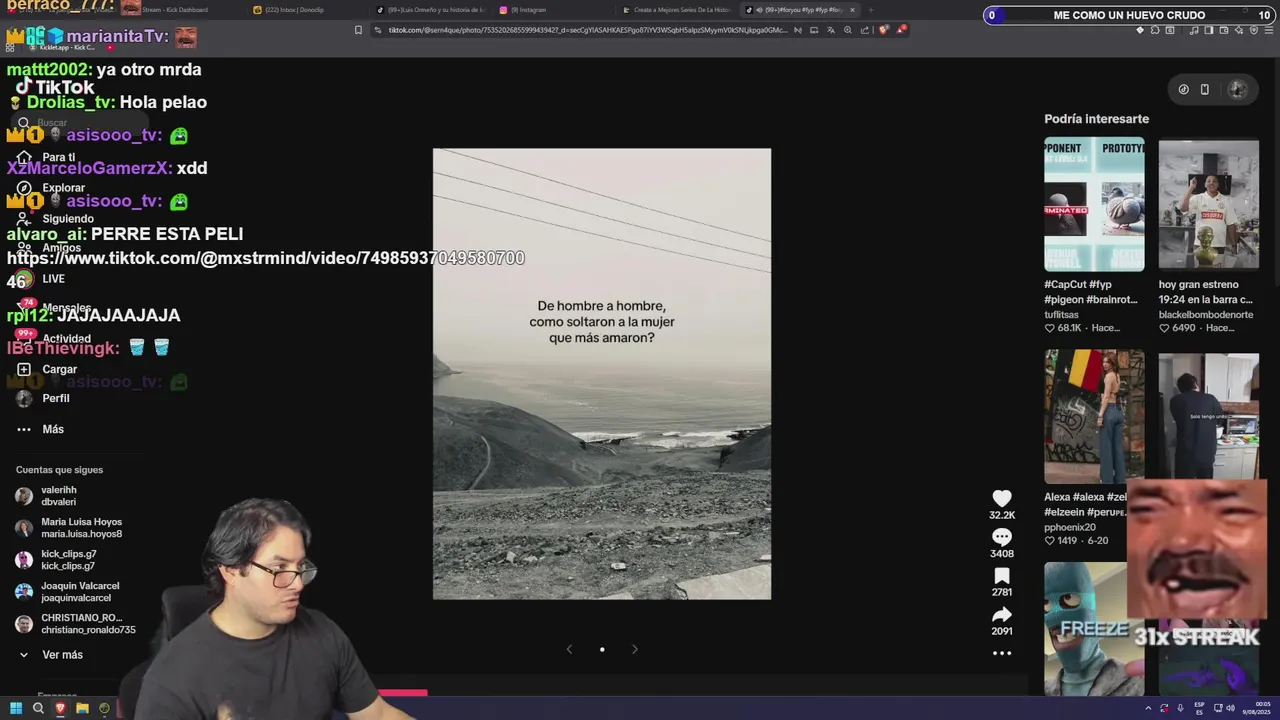Screen dimensions: 1280x720
Task: Open Windows taskbar search
Action: (x=38, y=708)
